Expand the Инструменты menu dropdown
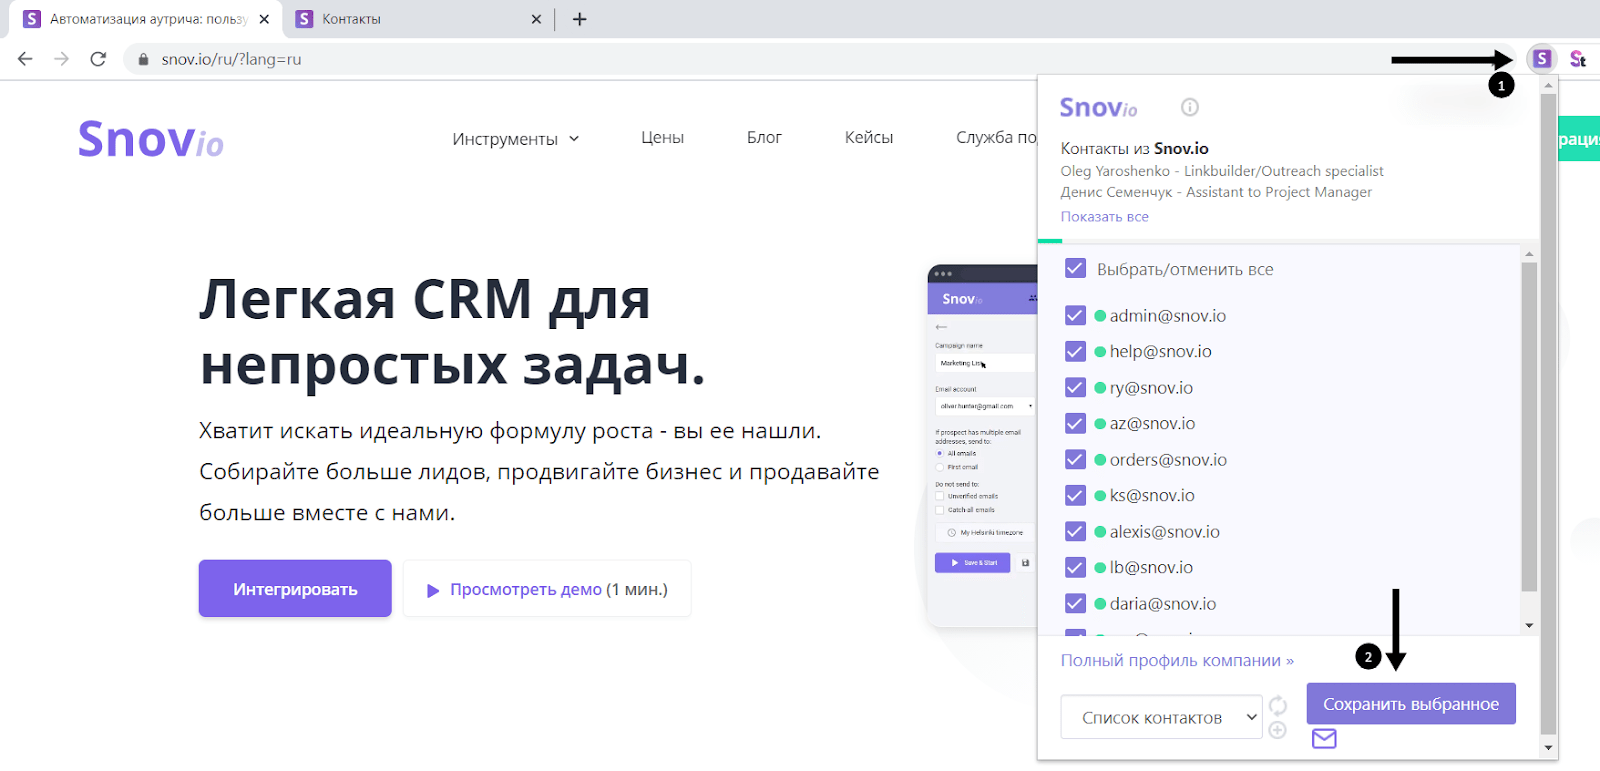The width and height of the screenshot is (1600, 771). click(x=515, y=139)
